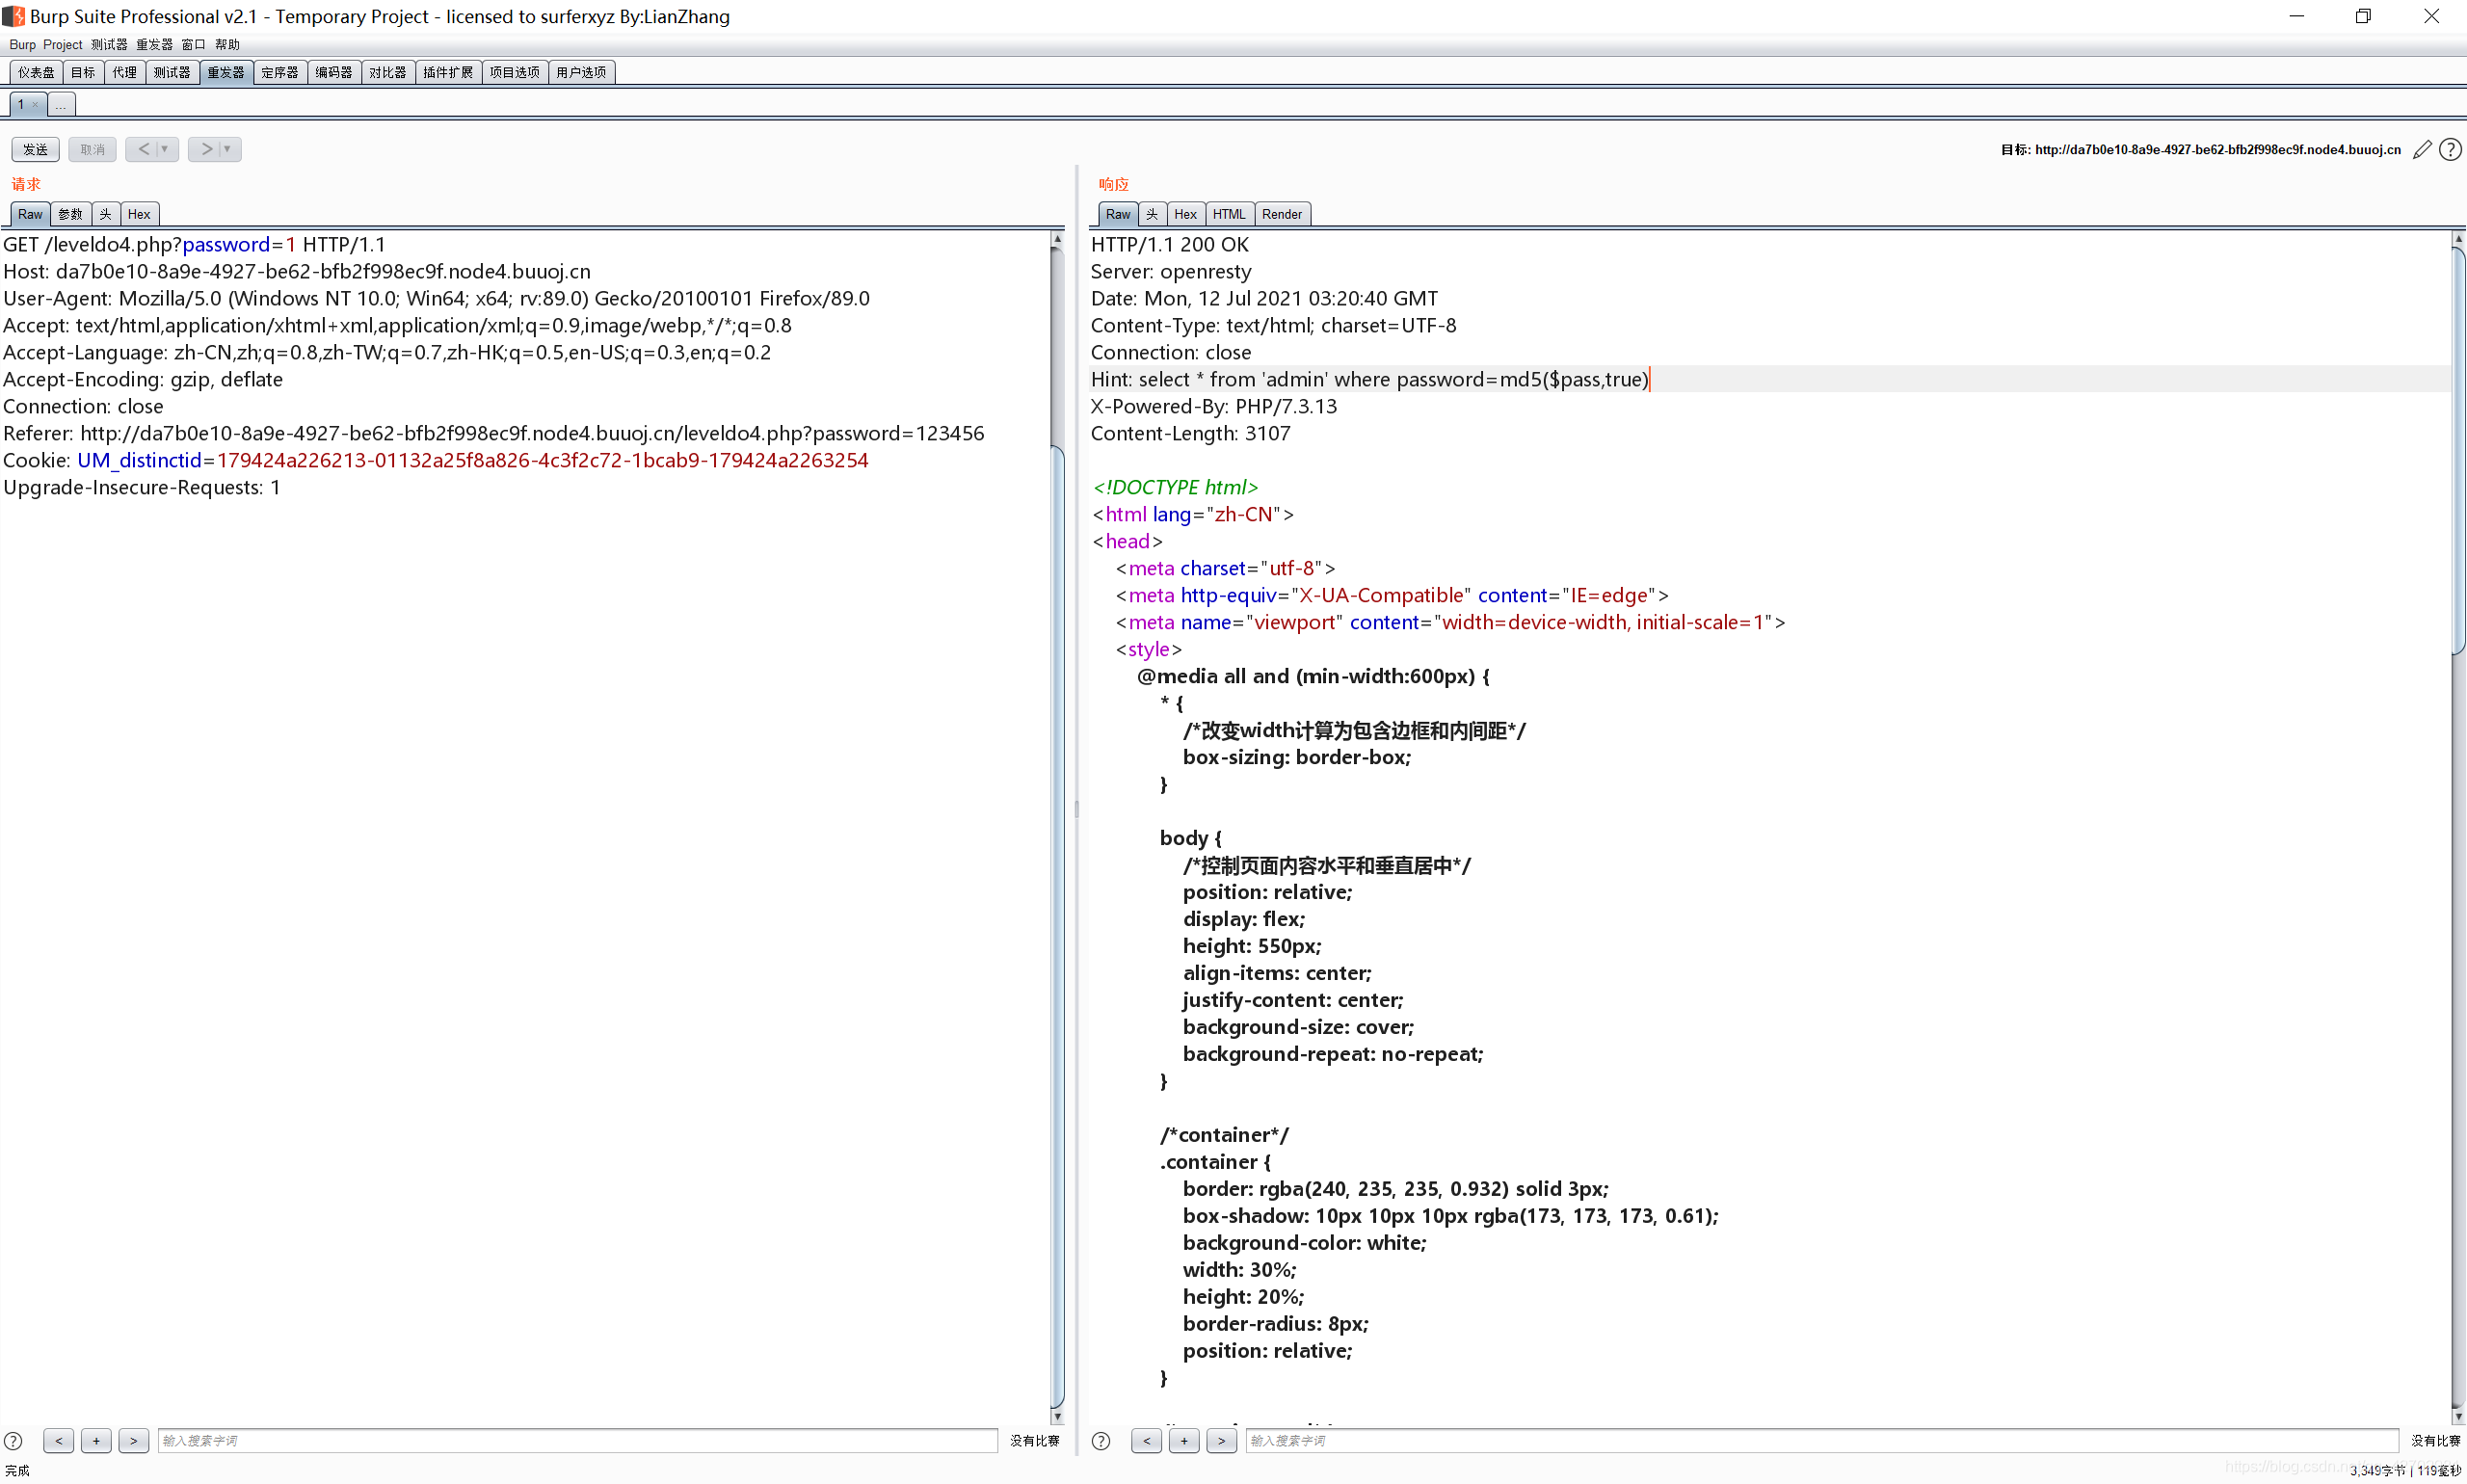Screen dimensions: 2467x1484
Task: Switch to the Render tab in the response
Action: (x=1281, y=214)
